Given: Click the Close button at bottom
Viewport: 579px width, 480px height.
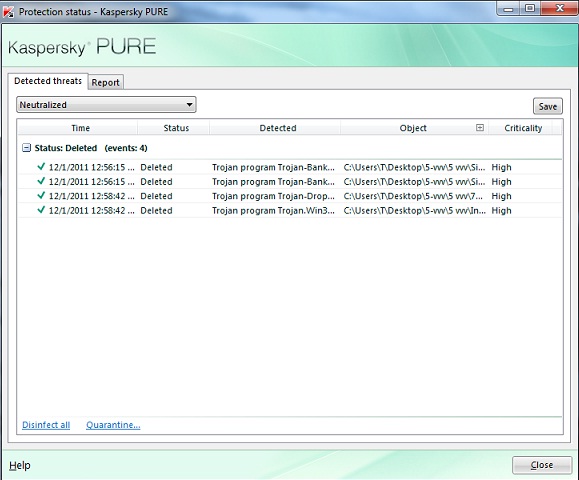Looking at the screenshot, I should 542,465.
